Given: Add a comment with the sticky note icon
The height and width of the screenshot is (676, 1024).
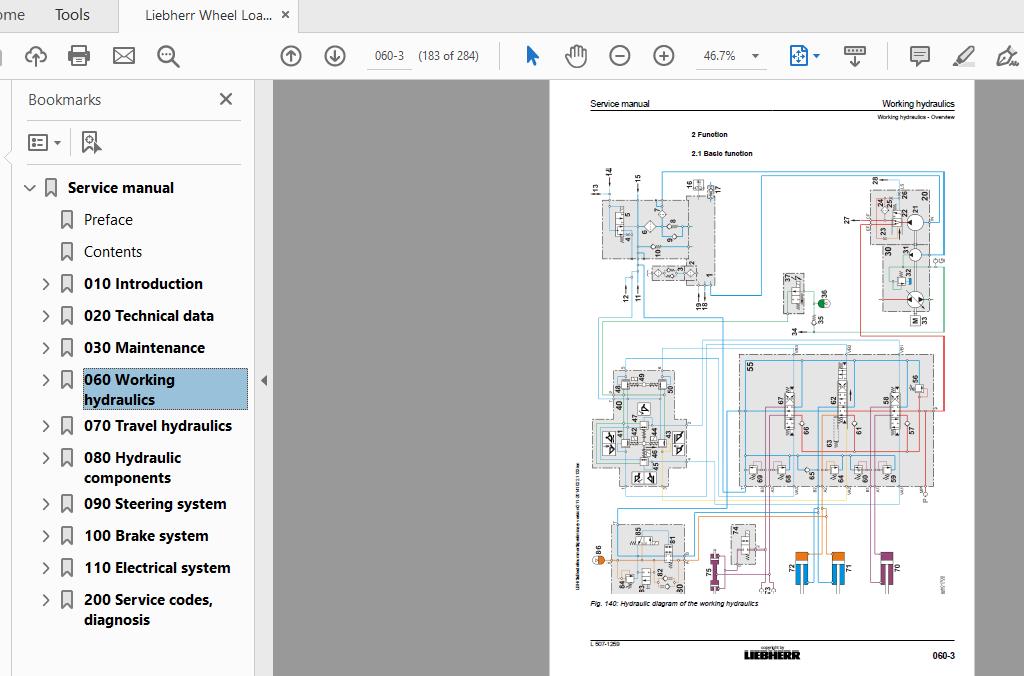Looking at the screenshot, I should (920, 56).
